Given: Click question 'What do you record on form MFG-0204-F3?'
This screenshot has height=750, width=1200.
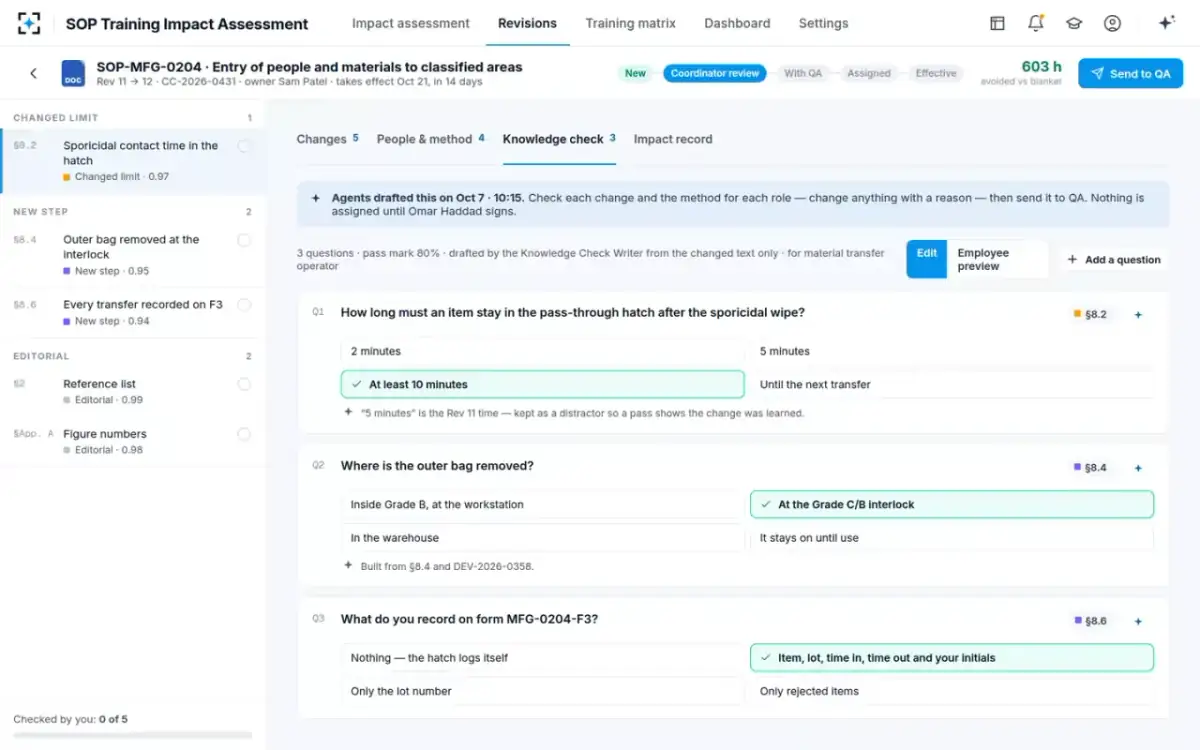Looking at the screenshot, I should pos(469,619).
